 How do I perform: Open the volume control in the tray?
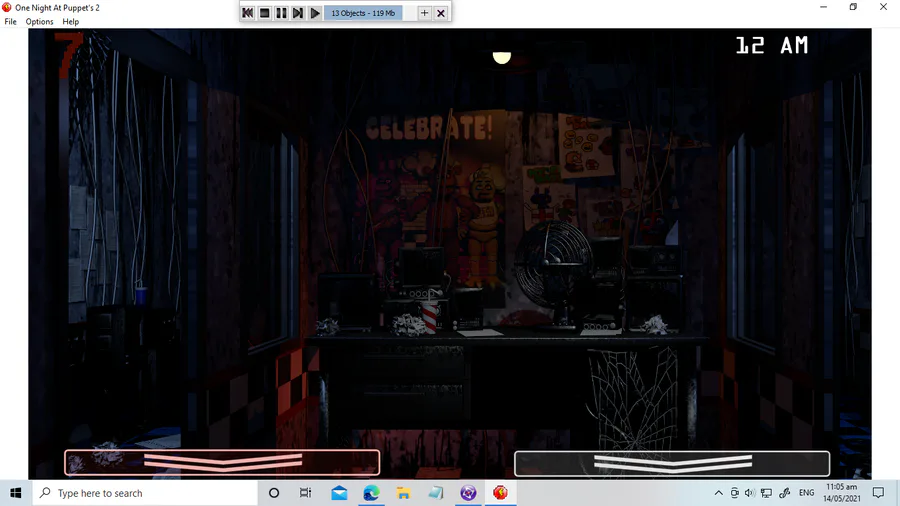750,493
